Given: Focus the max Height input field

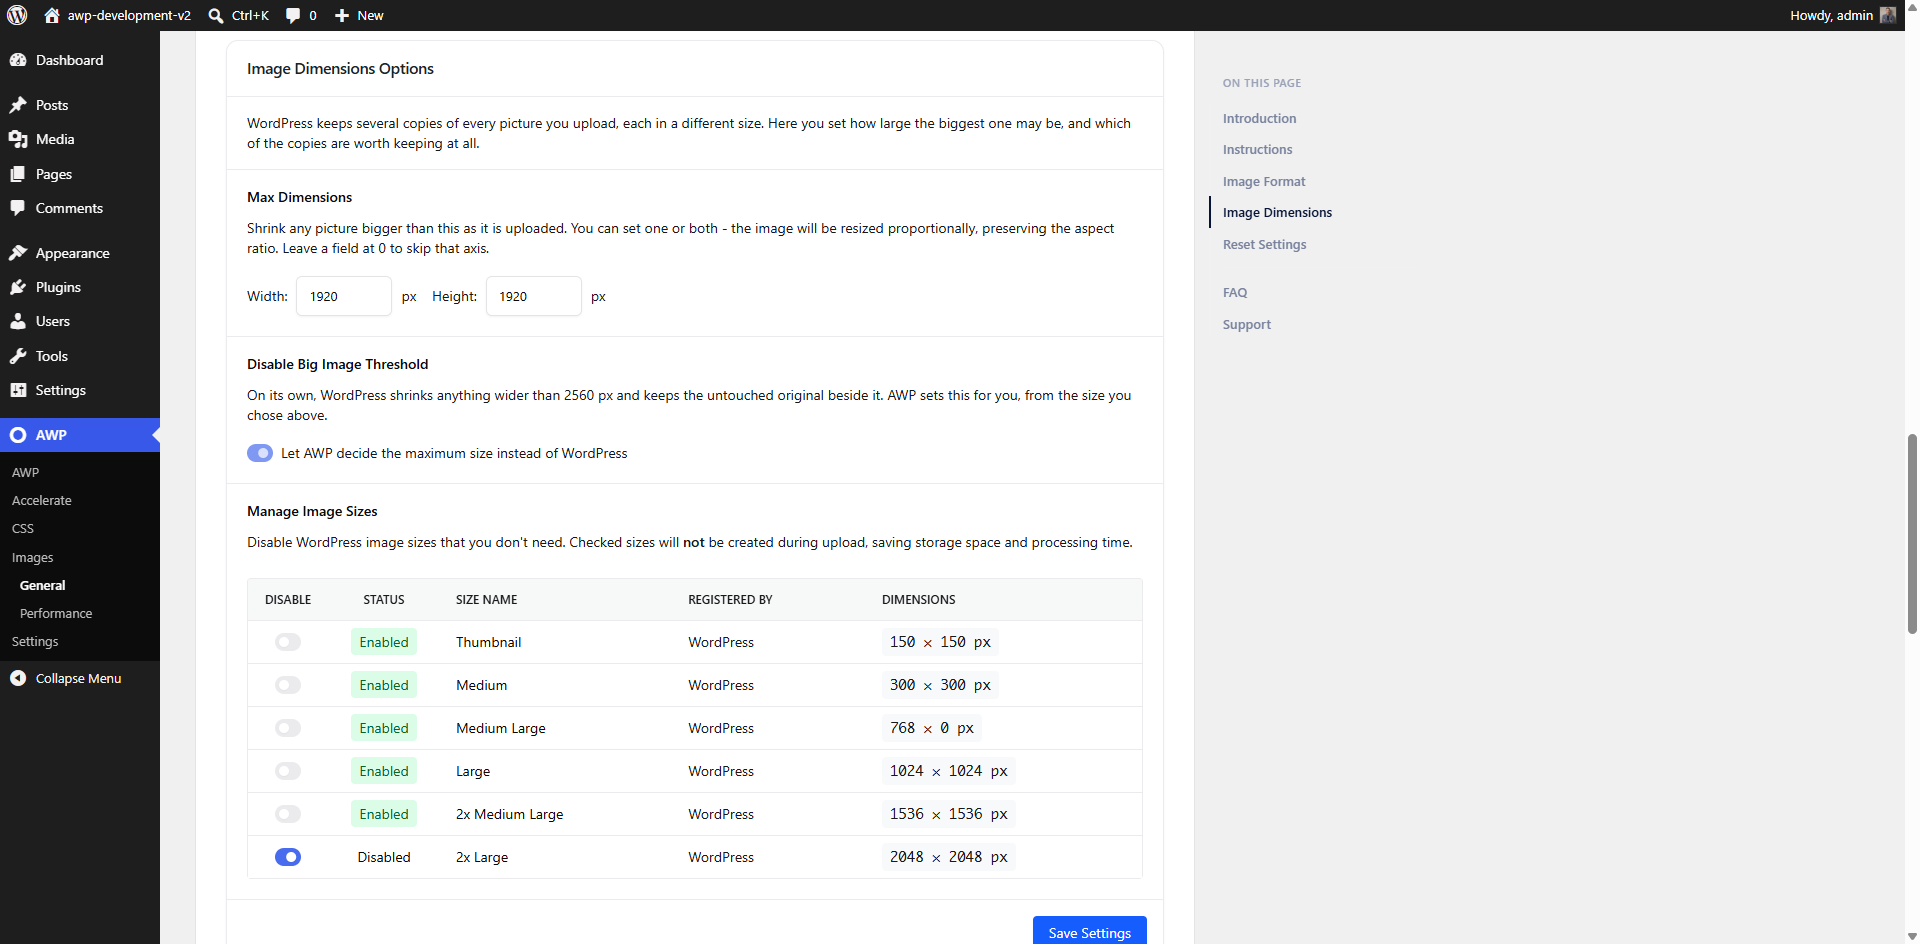Looking at the screenshot, I should (534, 296).
